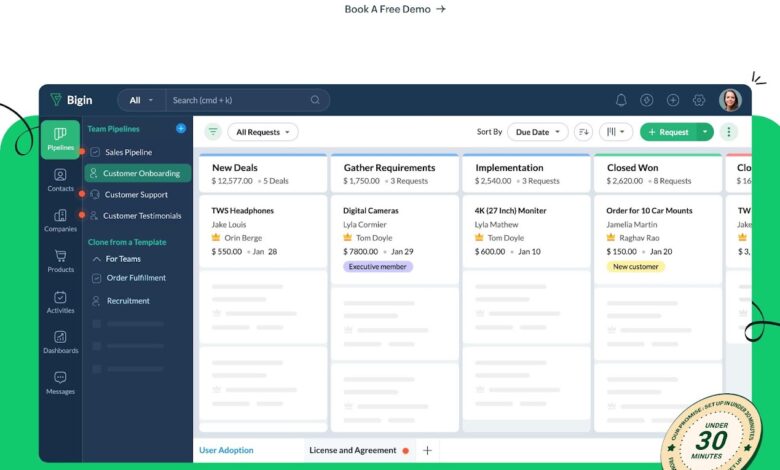The image size is (780, 470).
Task: Open the user profile avatar
Action: point(730,100)
